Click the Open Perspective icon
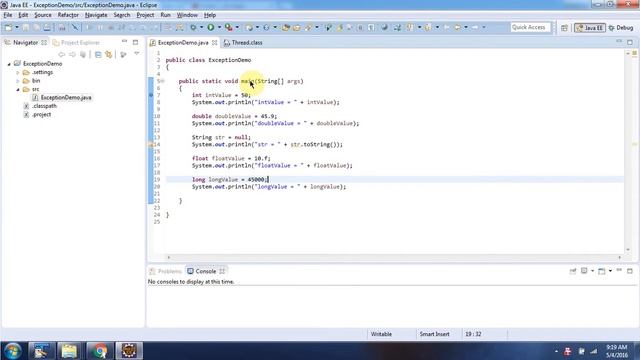Image resolution: width=640 pixels, height=360 pixels. pos(564,28)
